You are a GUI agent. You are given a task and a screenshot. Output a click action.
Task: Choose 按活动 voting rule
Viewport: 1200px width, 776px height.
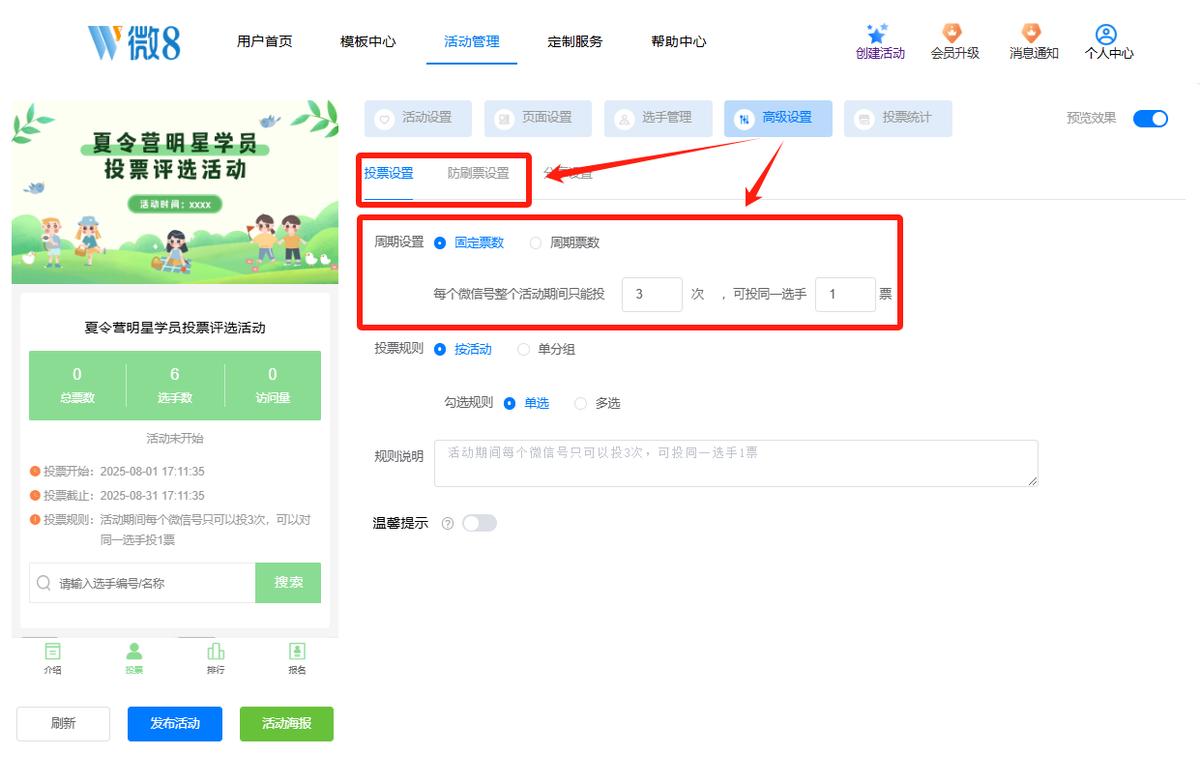click(x=463, y=349)
